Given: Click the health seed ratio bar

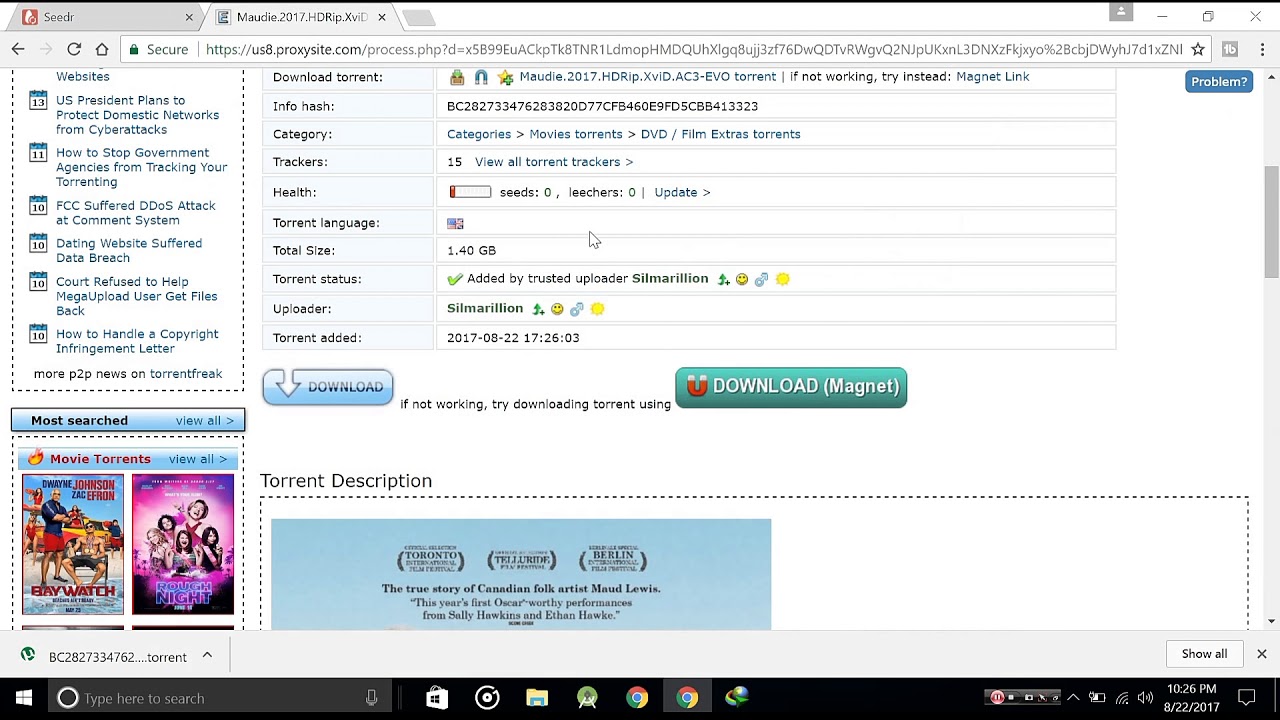Looking at the screenshot, I should (470, 192).
